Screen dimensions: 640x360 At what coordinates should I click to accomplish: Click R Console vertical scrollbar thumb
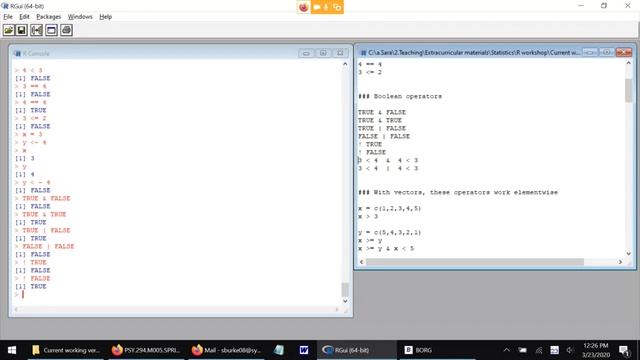[345, 289]
